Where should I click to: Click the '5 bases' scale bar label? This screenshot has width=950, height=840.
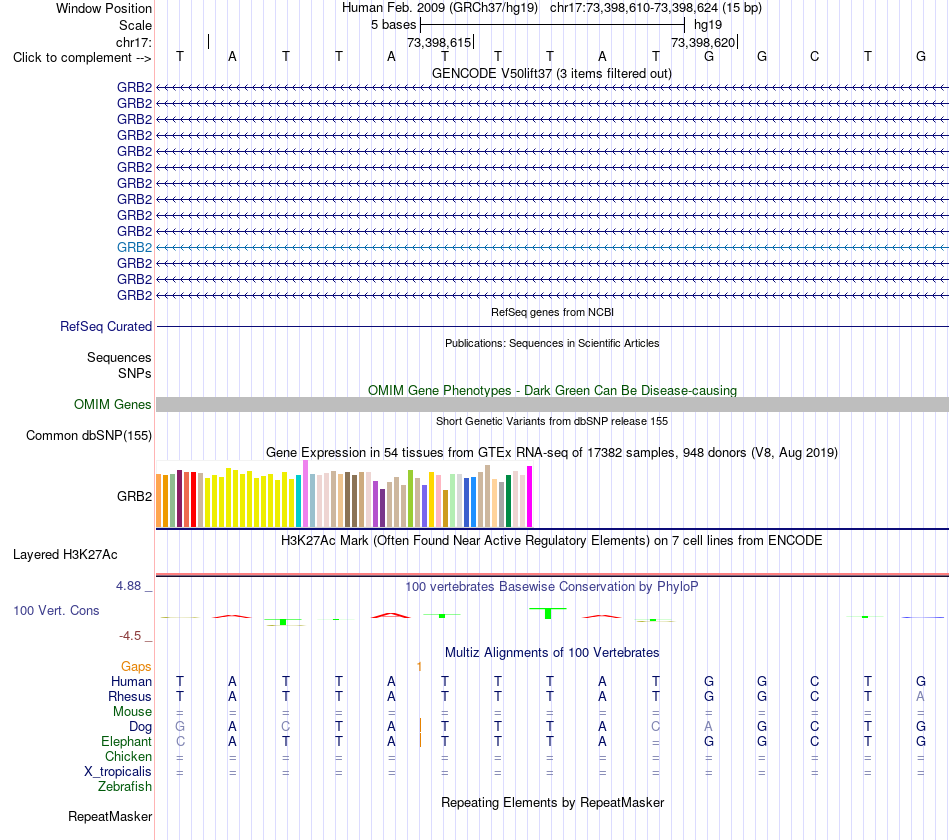pos(393,25)
